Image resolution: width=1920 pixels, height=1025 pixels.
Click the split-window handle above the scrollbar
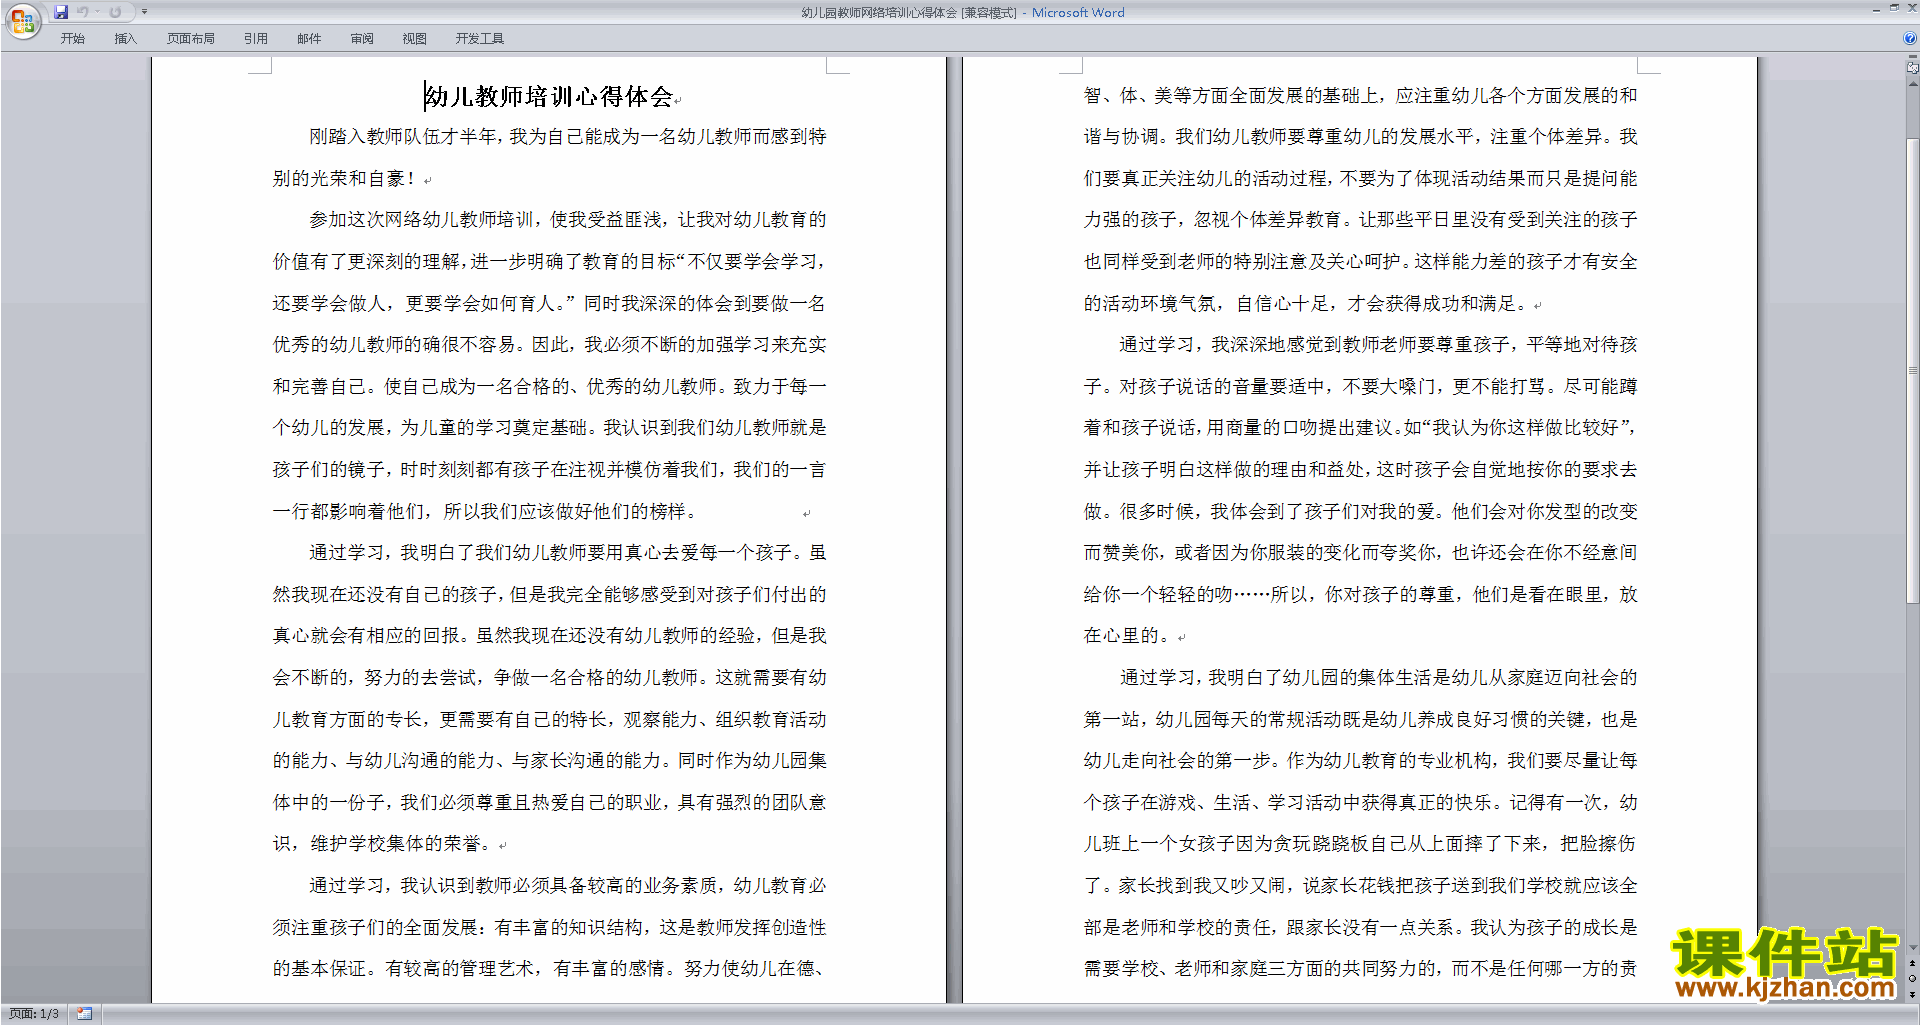[1913, 57]
